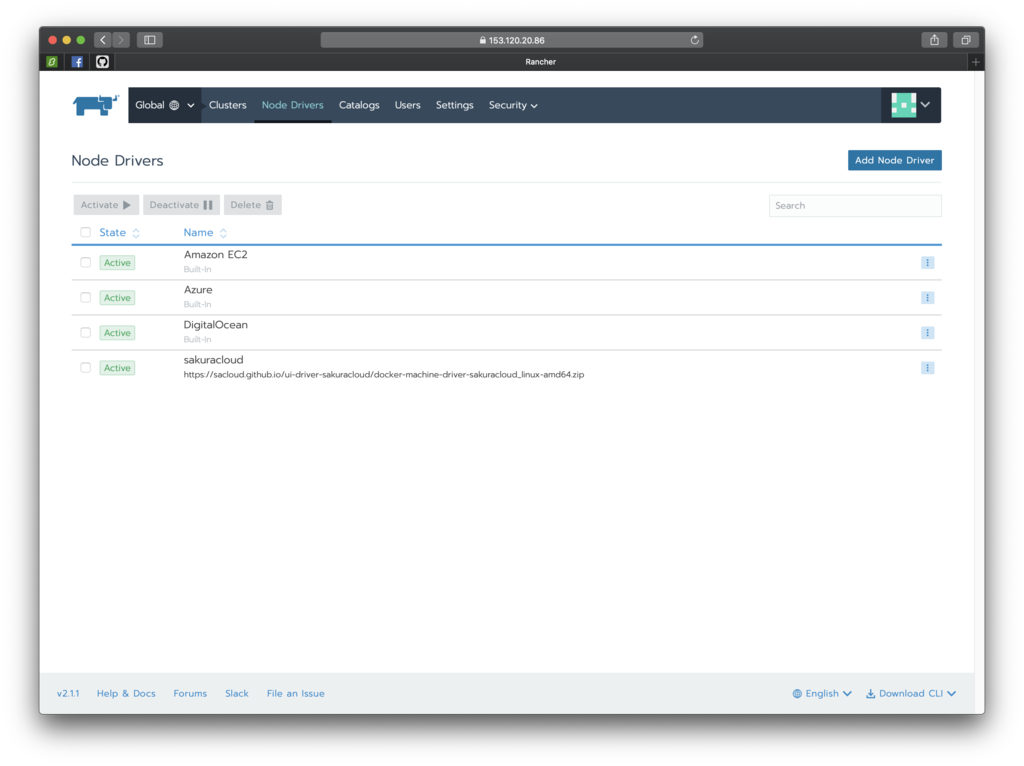Open the Clusters tab
1024x766 pixels.
(x=227, y=105)
